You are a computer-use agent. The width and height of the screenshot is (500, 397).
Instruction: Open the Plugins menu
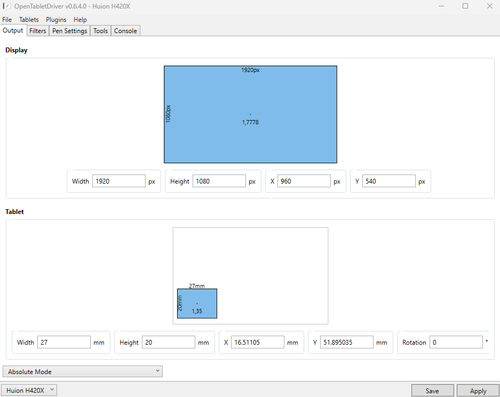pos(56,20)
